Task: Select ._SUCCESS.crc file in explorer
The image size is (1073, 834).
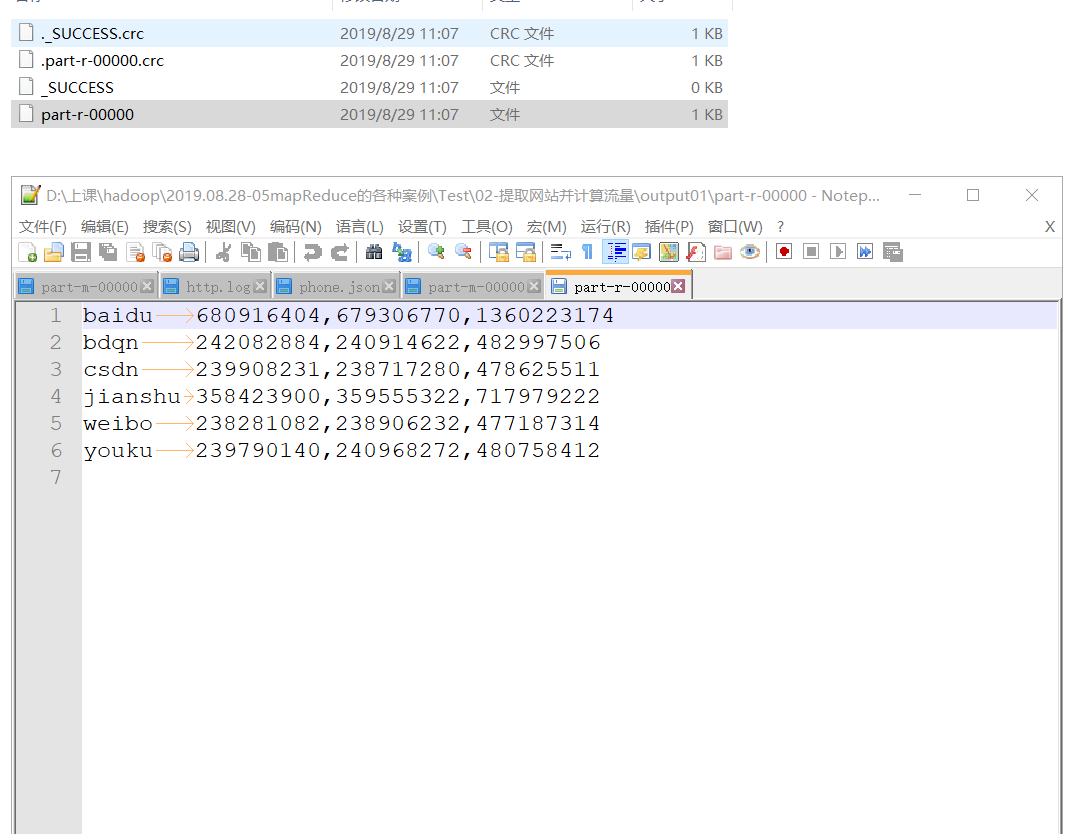Action: coord(370,34)
